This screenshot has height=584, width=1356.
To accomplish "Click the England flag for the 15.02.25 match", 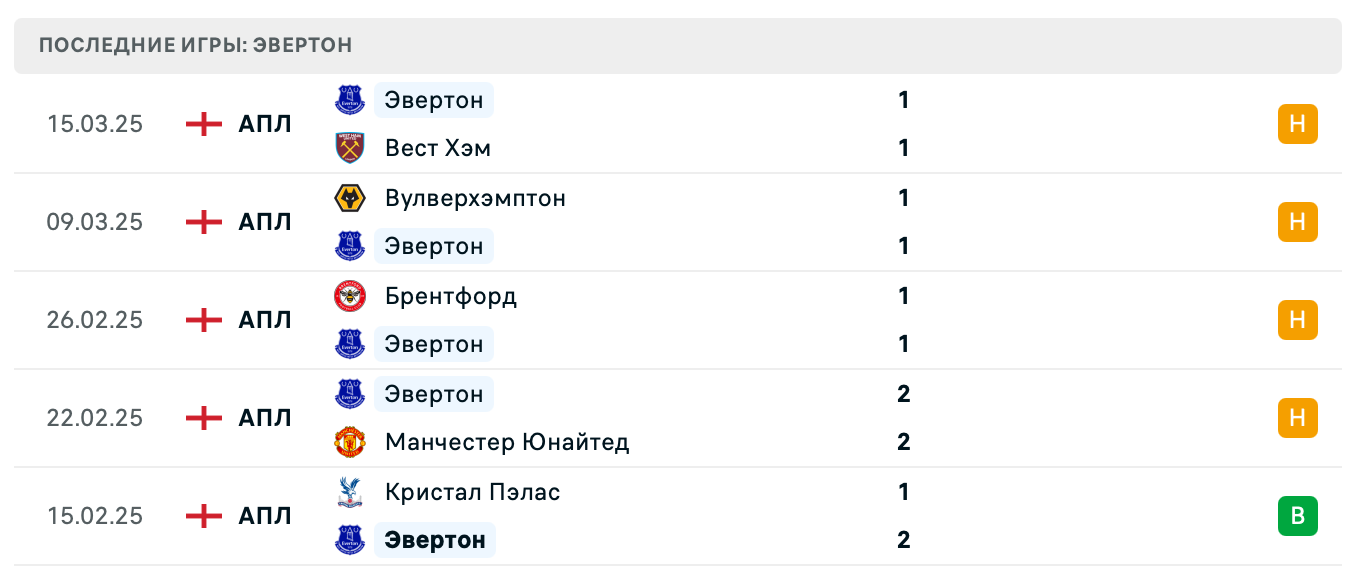I will (203, 516).
